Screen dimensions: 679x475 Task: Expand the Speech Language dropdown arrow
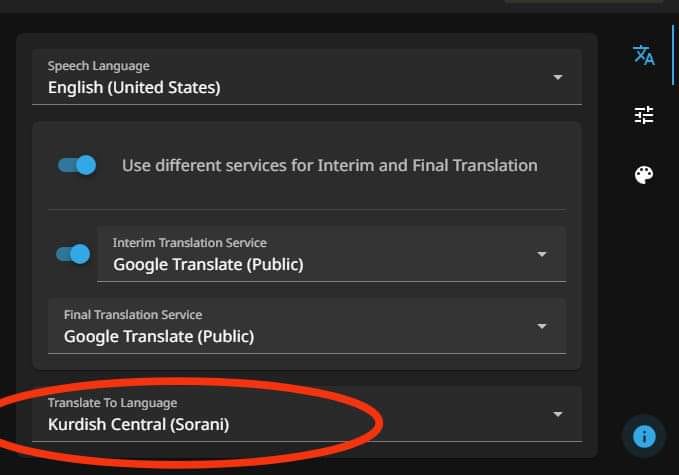point(558,77)
